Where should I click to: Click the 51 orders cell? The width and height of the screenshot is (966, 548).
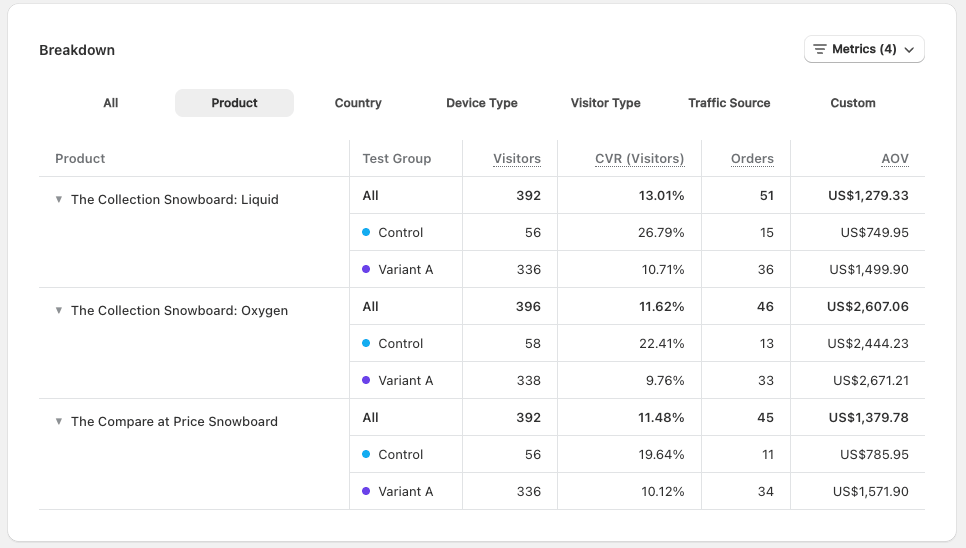(x=766, y=196)
